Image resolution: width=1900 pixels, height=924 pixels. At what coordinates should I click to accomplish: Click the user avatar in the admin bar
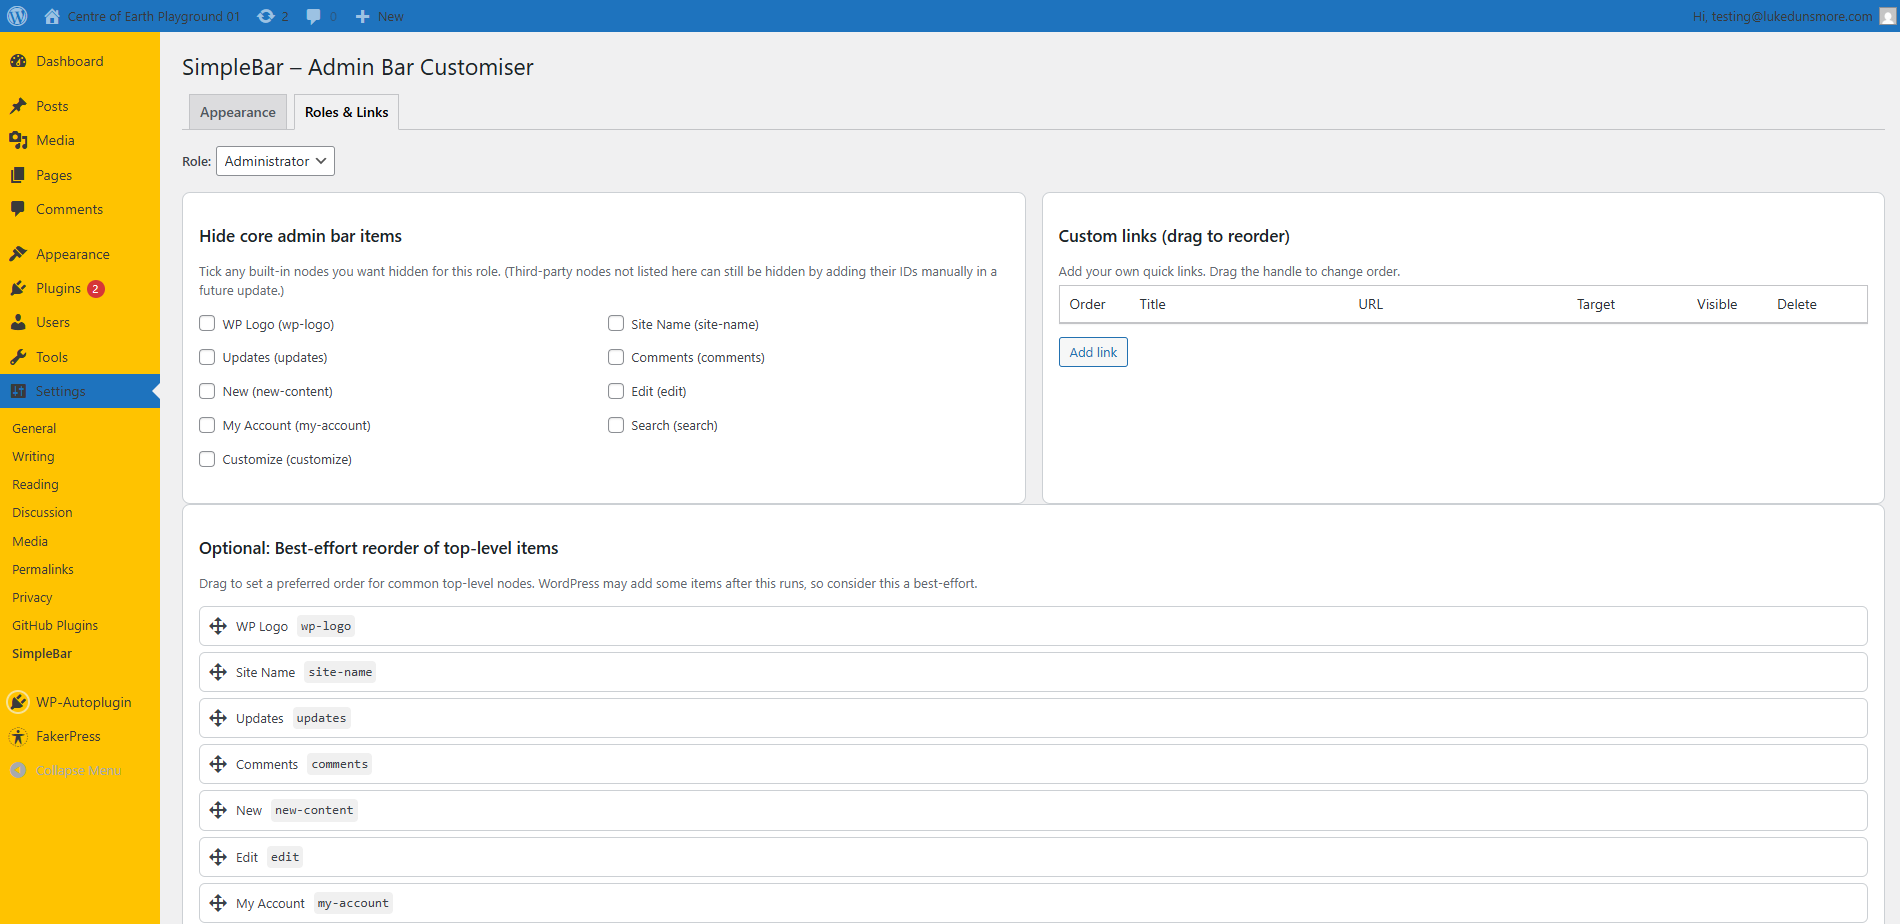1886,16
